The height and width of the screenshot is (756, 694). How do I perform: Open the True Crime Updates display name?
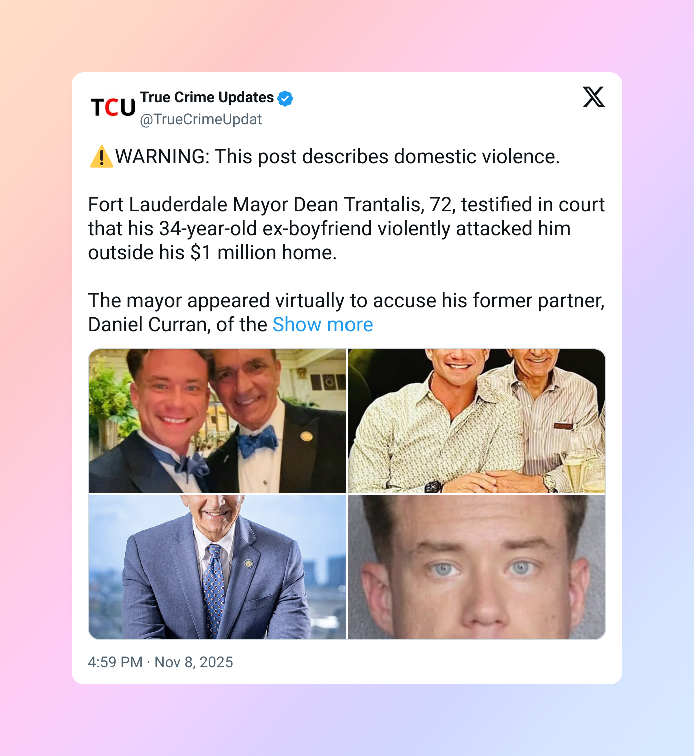(x=207, y=97)
